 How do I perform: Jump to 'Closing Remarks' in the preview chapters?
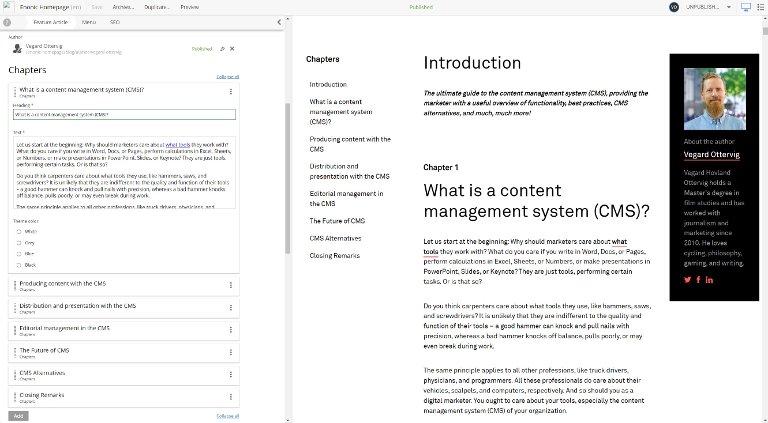pos(335,256)
